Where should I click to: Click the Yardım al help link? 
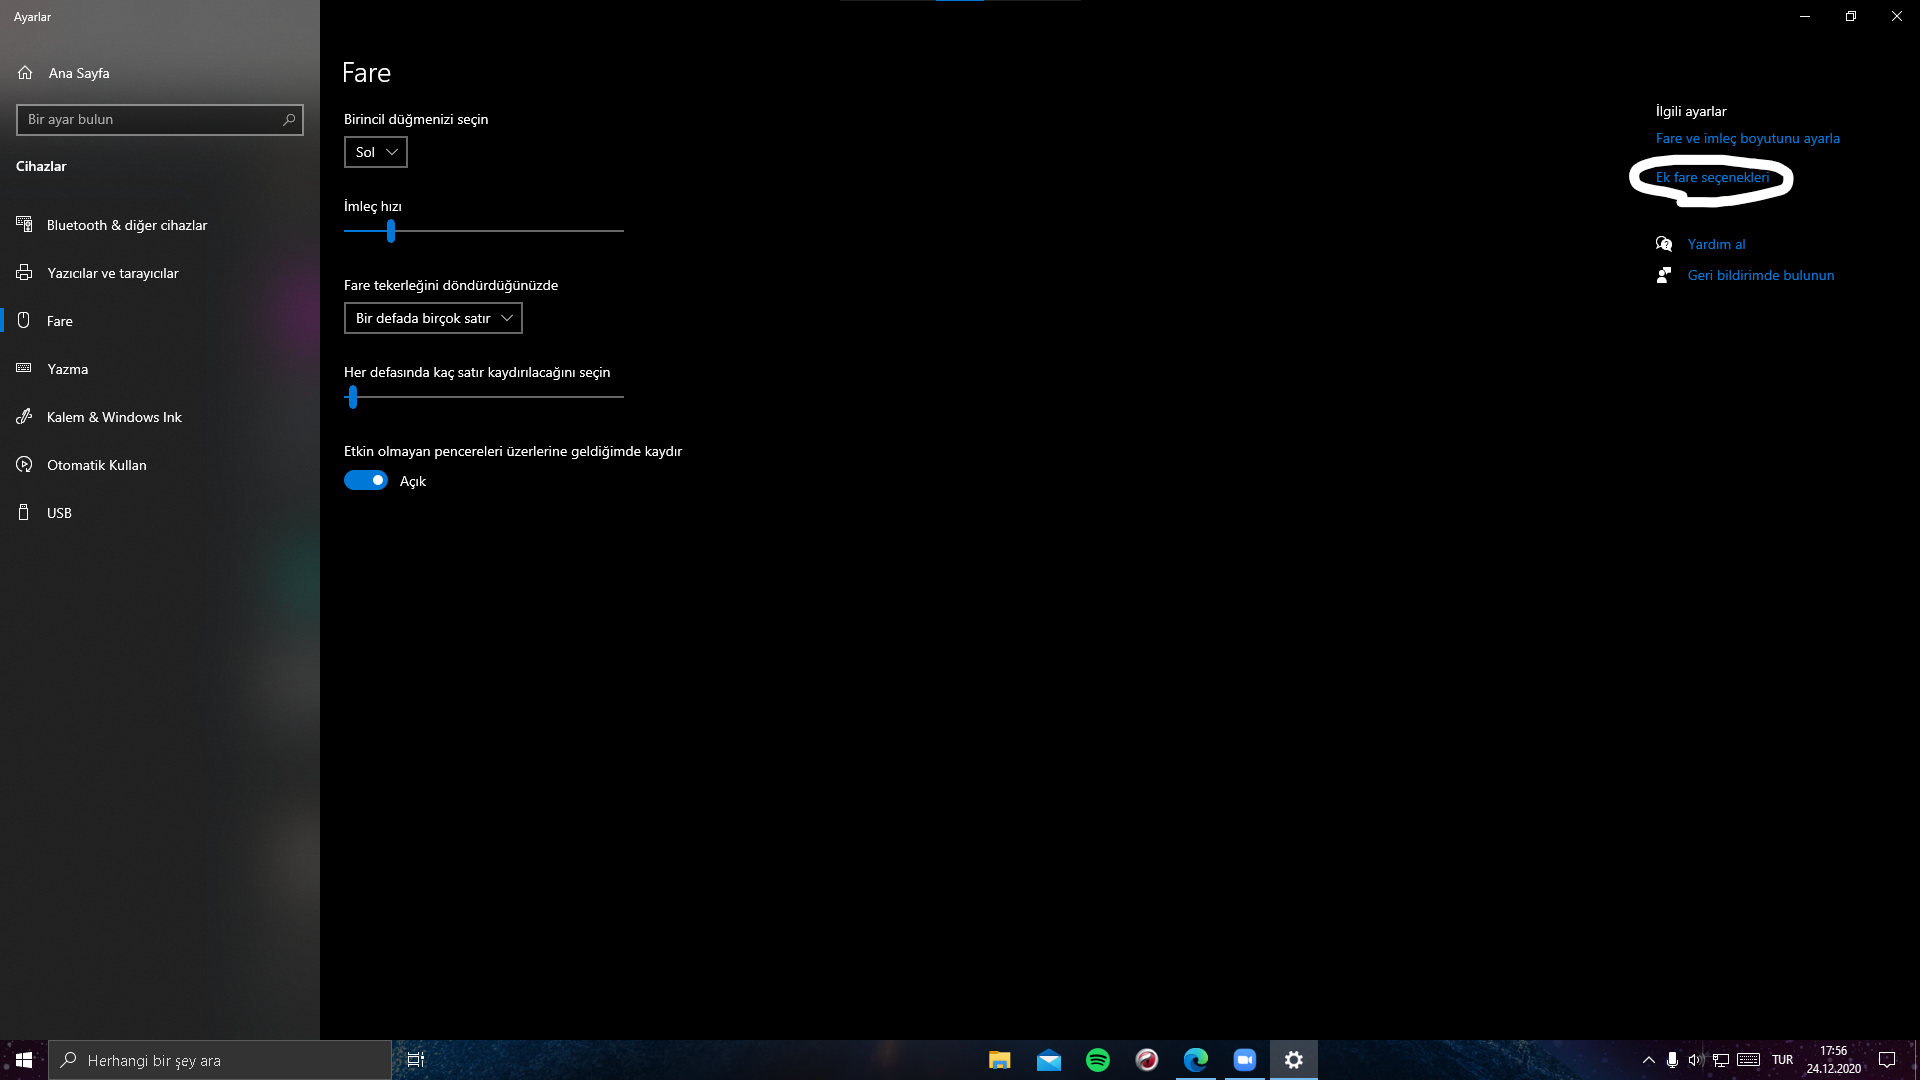click(1716, 244)
